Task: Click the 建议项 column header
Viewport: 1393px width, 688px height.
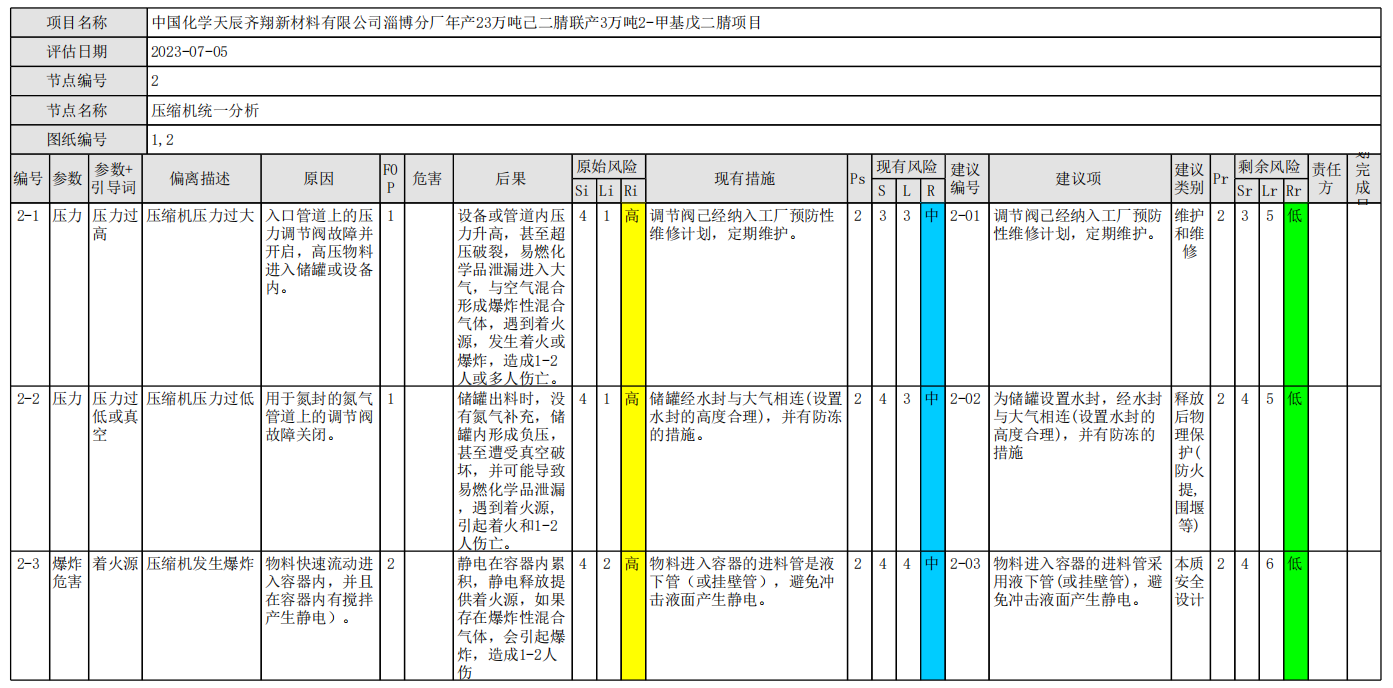Action: tap(1079, 179)
